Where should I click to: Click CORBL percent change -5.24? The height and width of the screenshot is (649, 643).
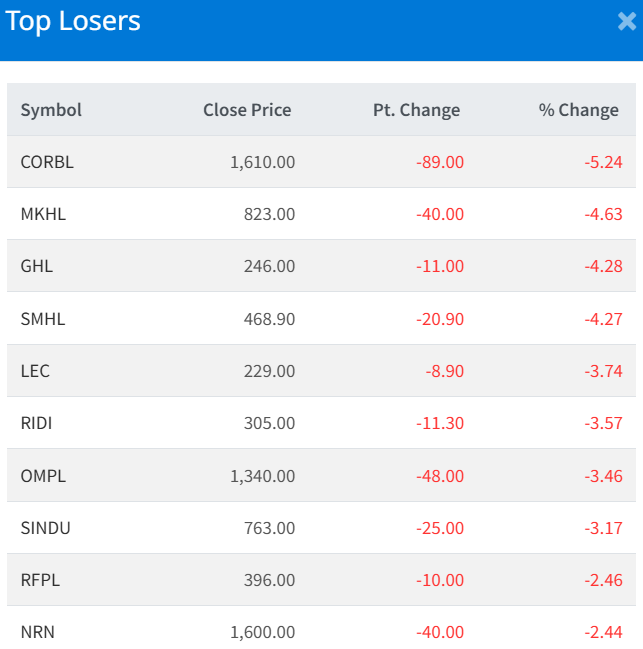coord(604,162)
